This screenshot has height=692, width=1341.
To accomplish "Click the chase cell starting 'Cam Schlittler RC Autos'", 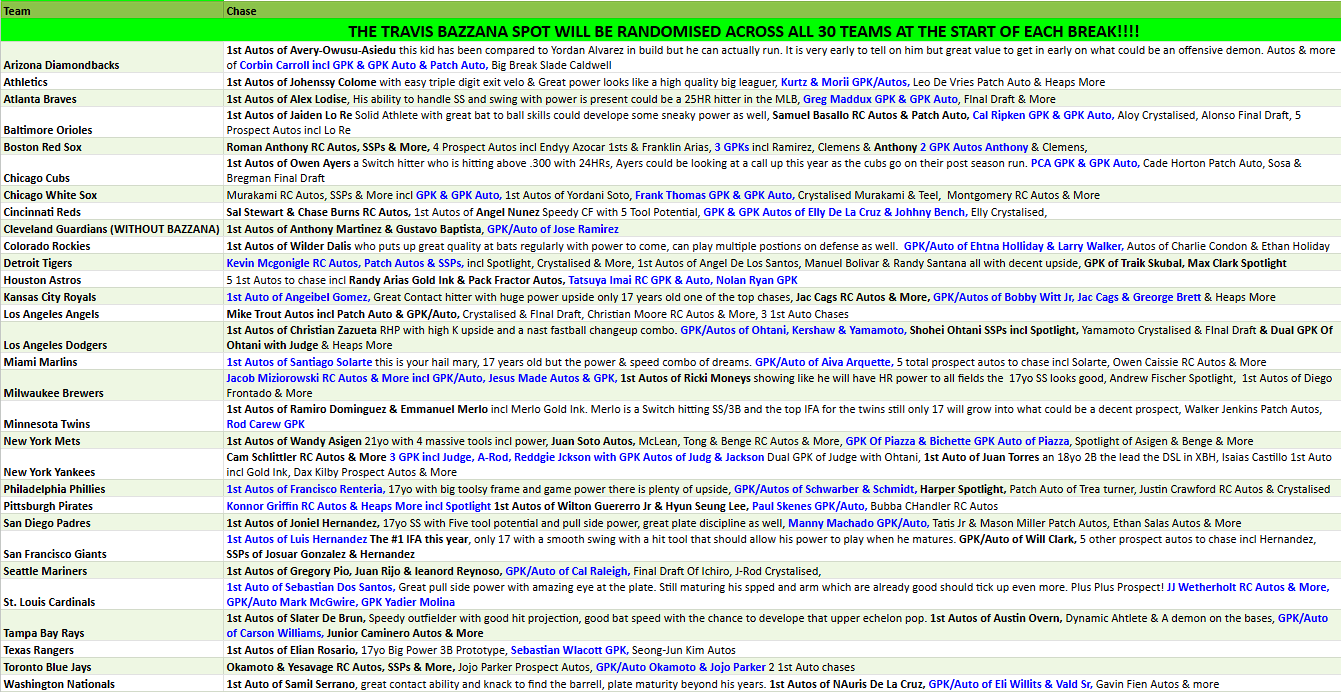I will [782, 465].
